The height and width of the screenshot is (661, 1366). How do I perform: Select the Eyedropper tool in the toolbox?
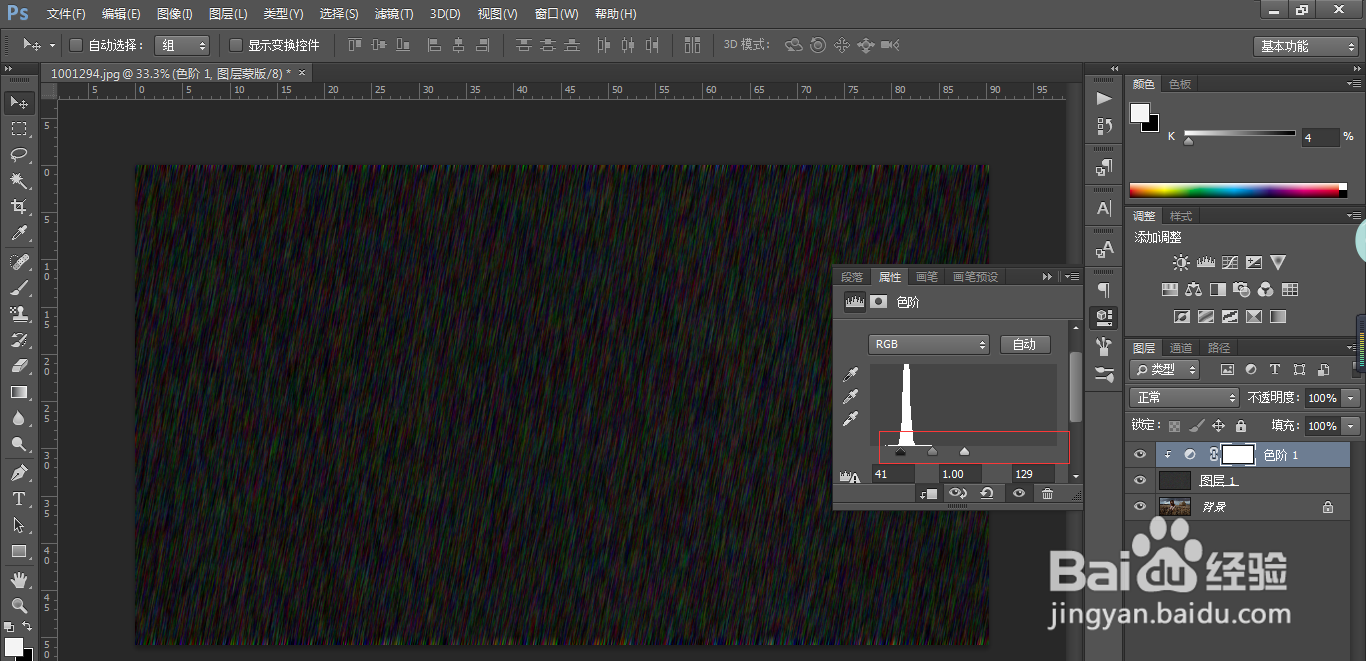point(18,234)
